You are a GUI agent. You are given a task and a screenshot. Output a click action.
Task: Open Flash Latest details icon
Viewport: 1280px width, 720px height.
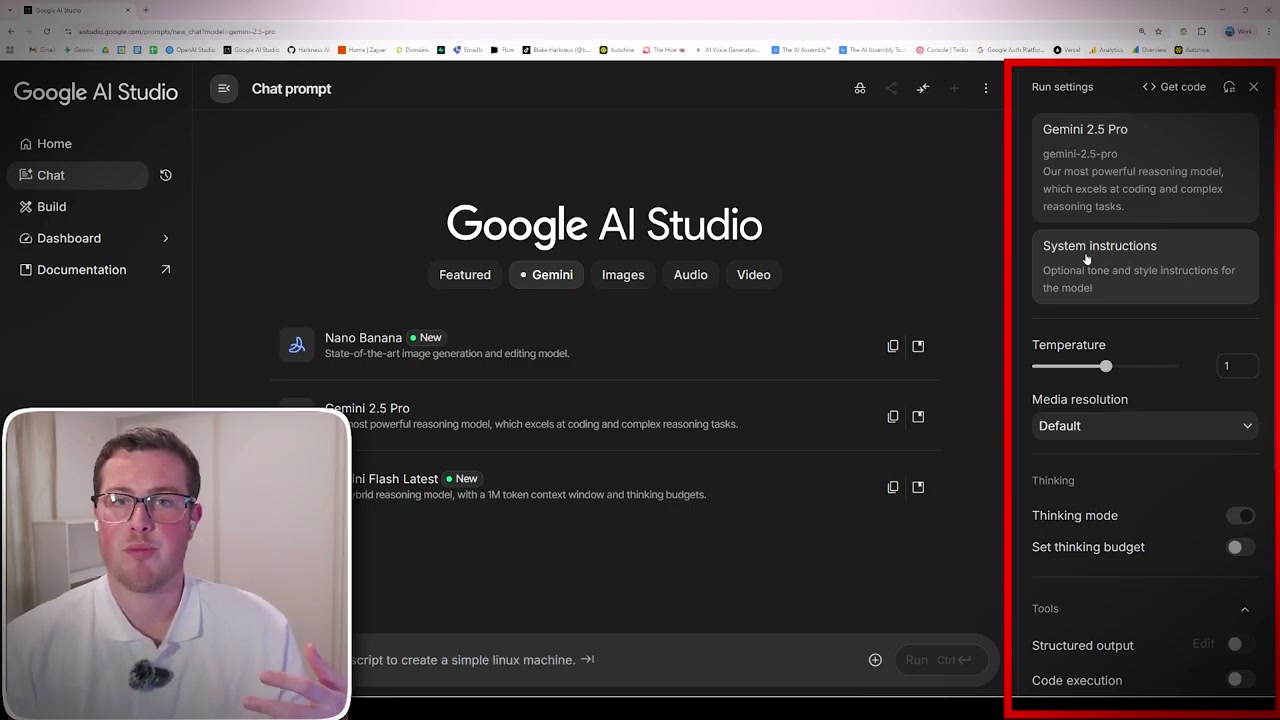coord(918,487)
